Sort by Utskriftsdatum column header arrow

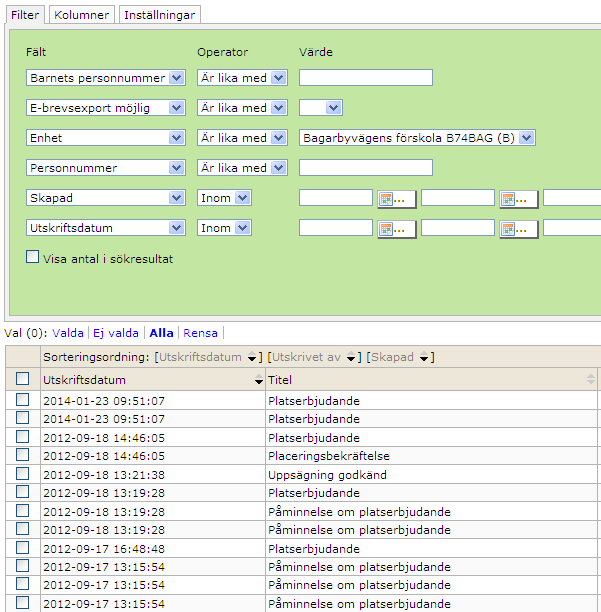258,379
